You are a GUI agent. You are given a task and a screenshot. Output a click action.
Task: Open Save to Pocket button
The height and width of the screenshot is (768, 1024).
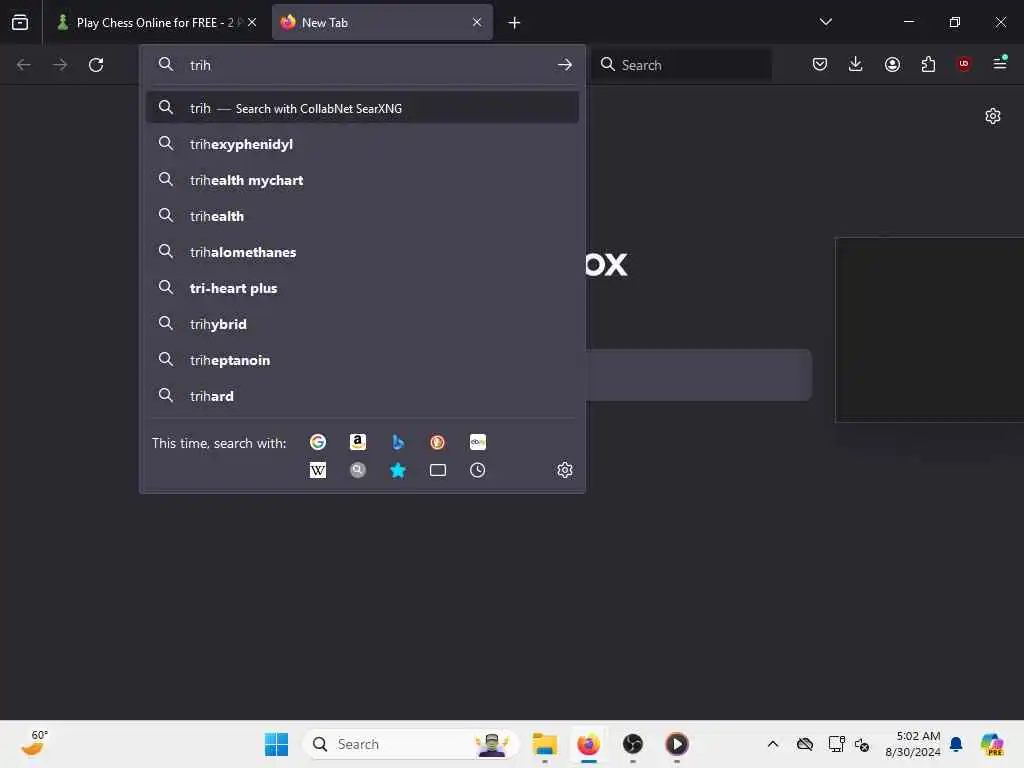click(820, 64)
